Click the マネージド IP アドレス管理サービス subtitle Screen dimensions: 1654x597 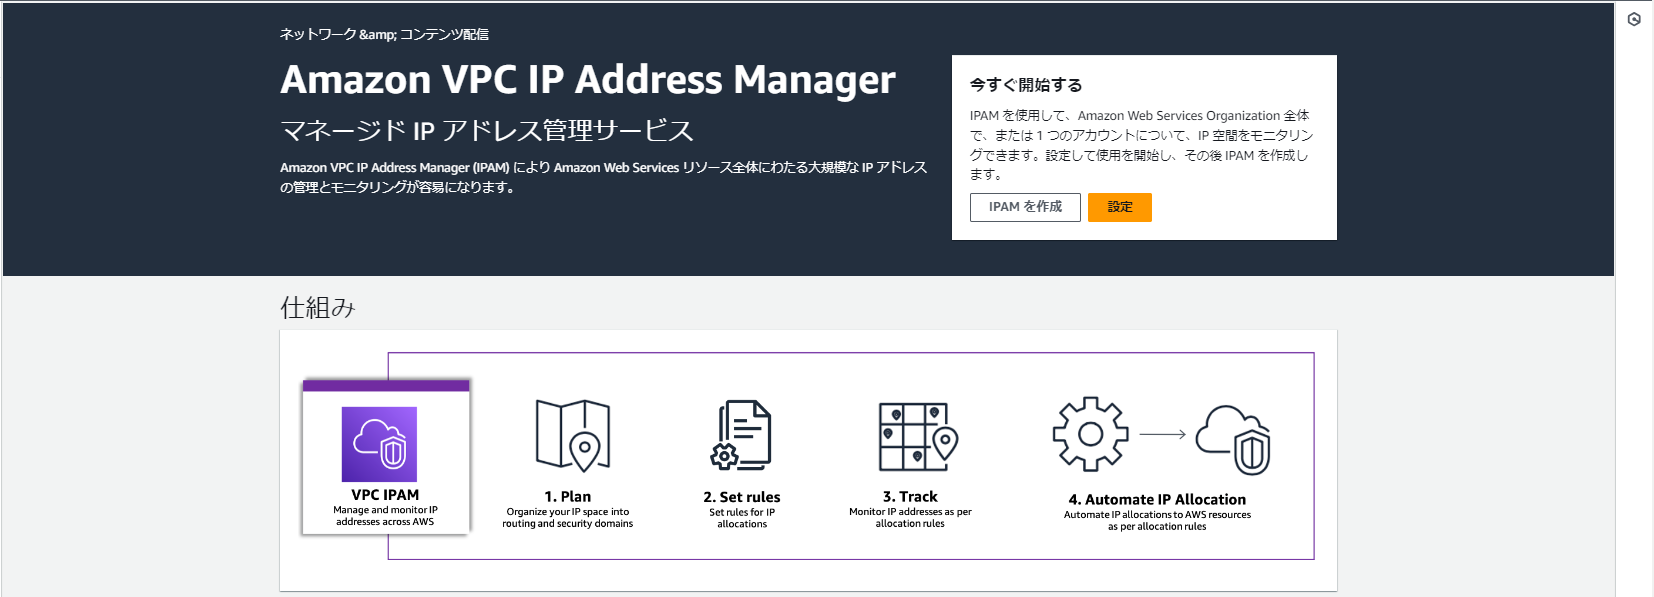[487, 131]
